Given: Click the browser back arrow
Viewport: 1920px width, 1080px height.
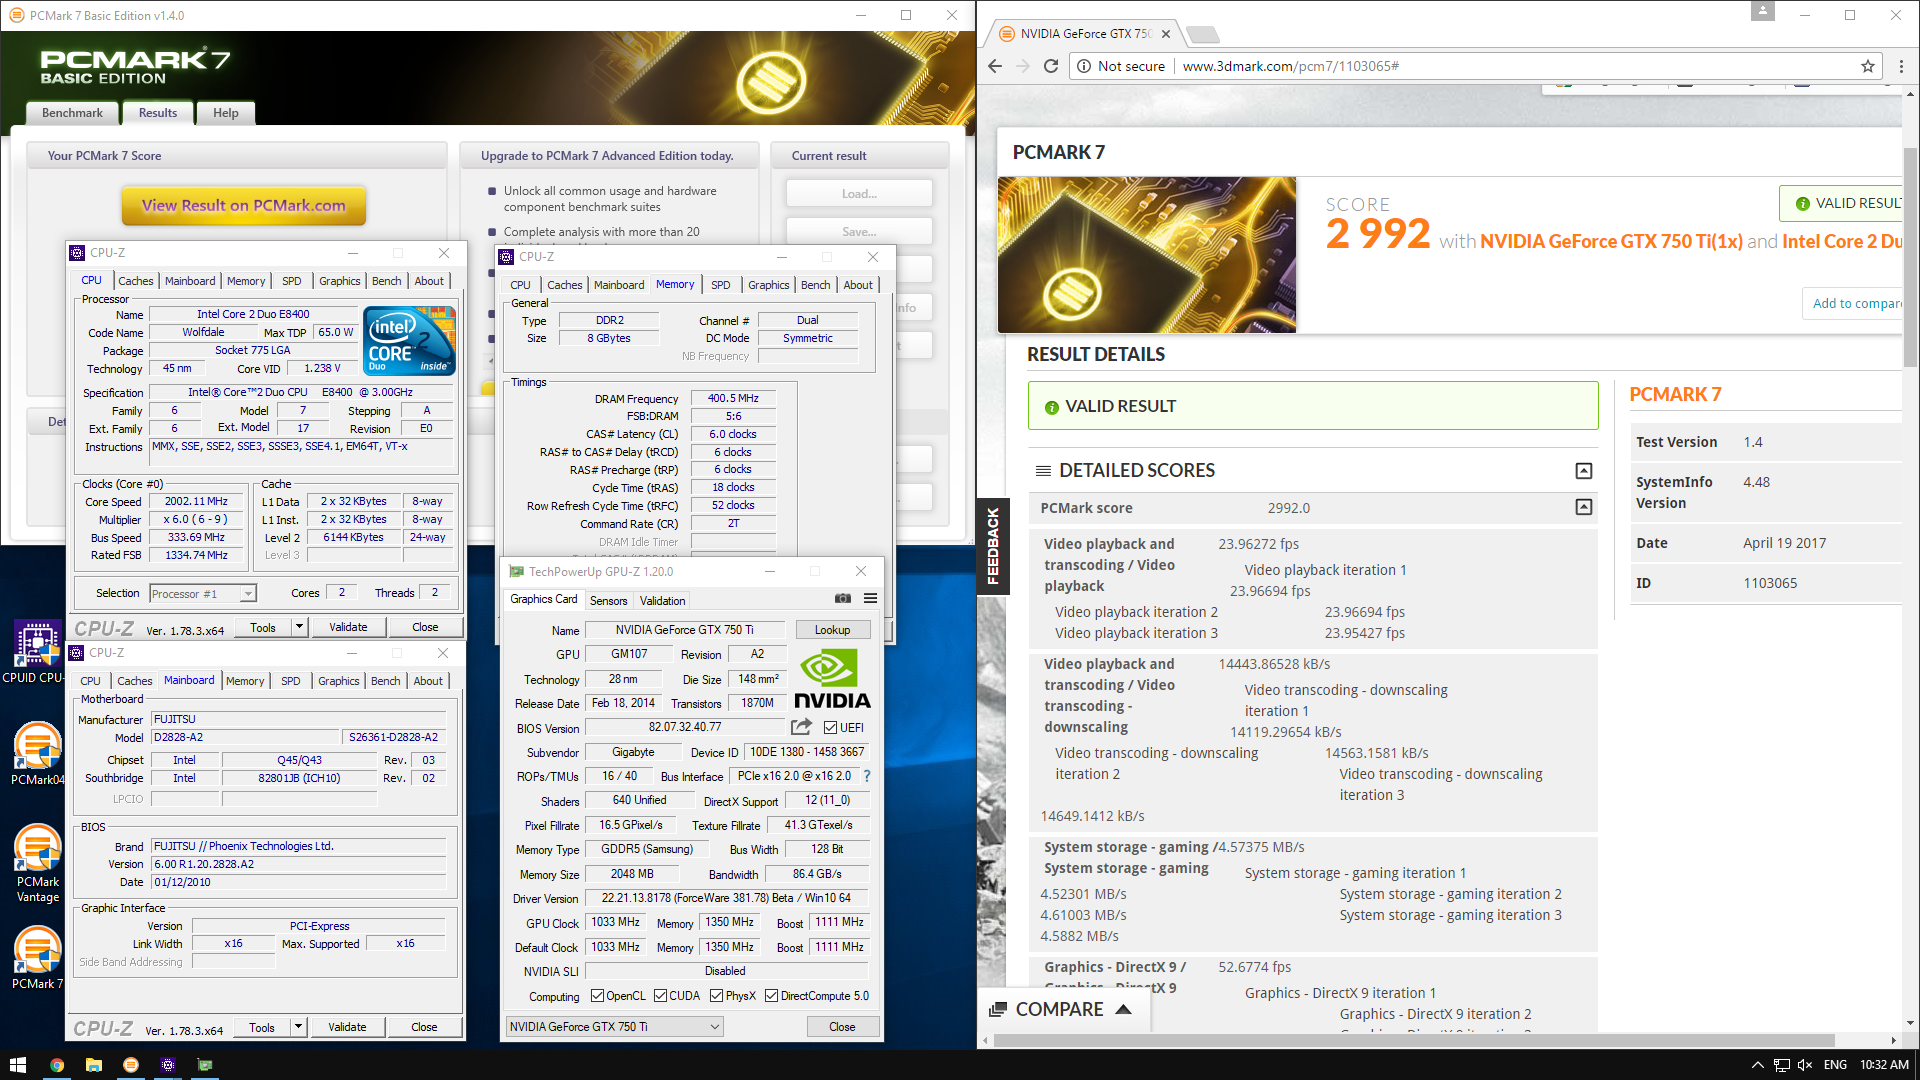Looking at the screenshot, I should [x=994, y=66].
